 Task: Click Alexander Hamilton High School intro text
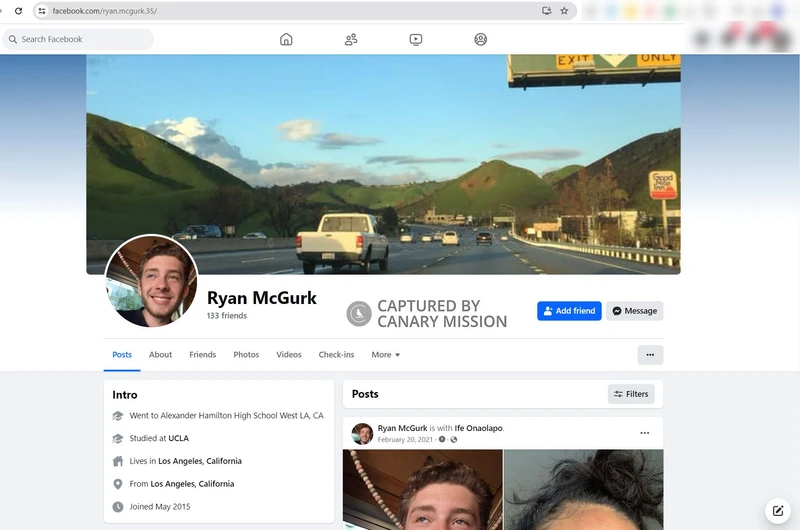(227, 416)
